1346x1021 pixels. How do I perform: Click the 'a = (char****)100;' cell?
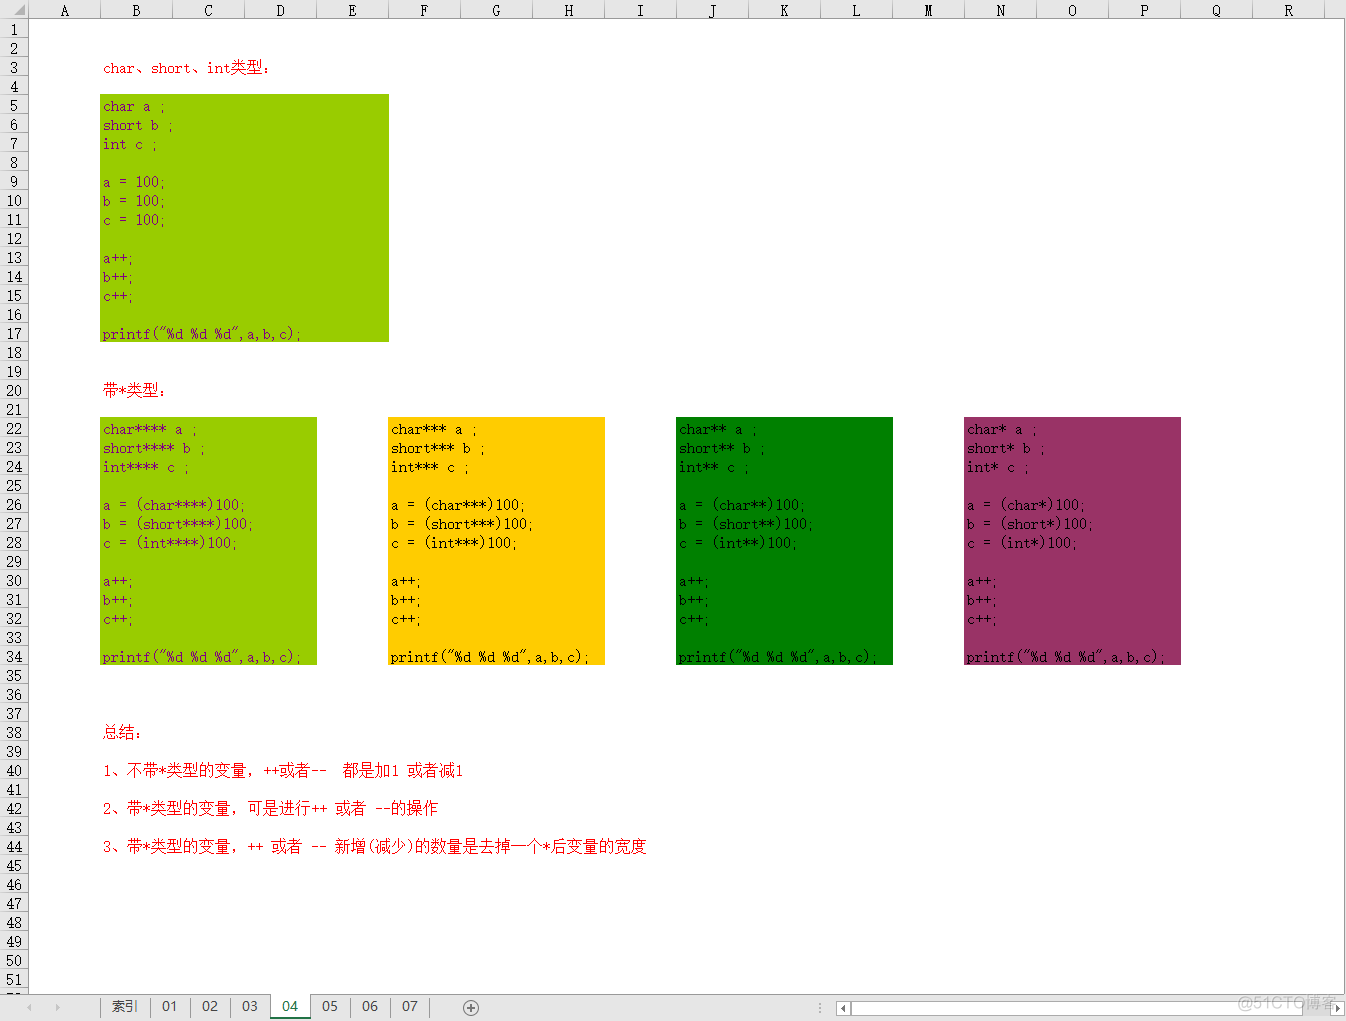coord(174,505)
